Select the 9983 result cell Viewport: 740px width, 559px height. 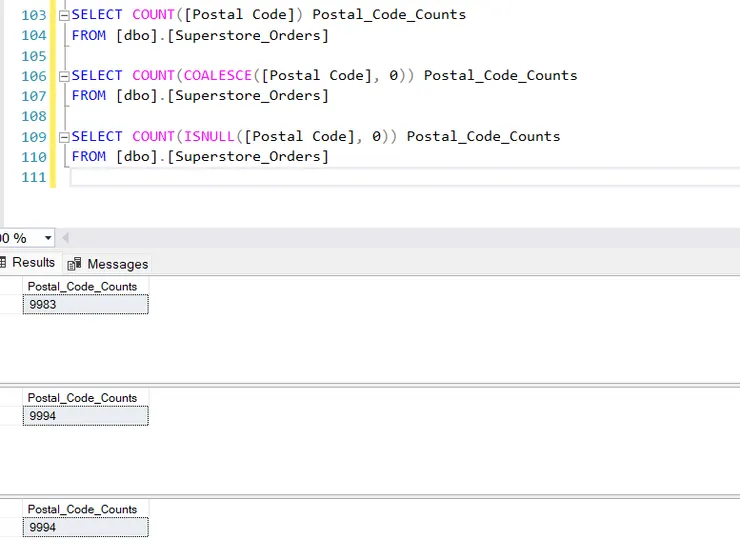[85, 304]
